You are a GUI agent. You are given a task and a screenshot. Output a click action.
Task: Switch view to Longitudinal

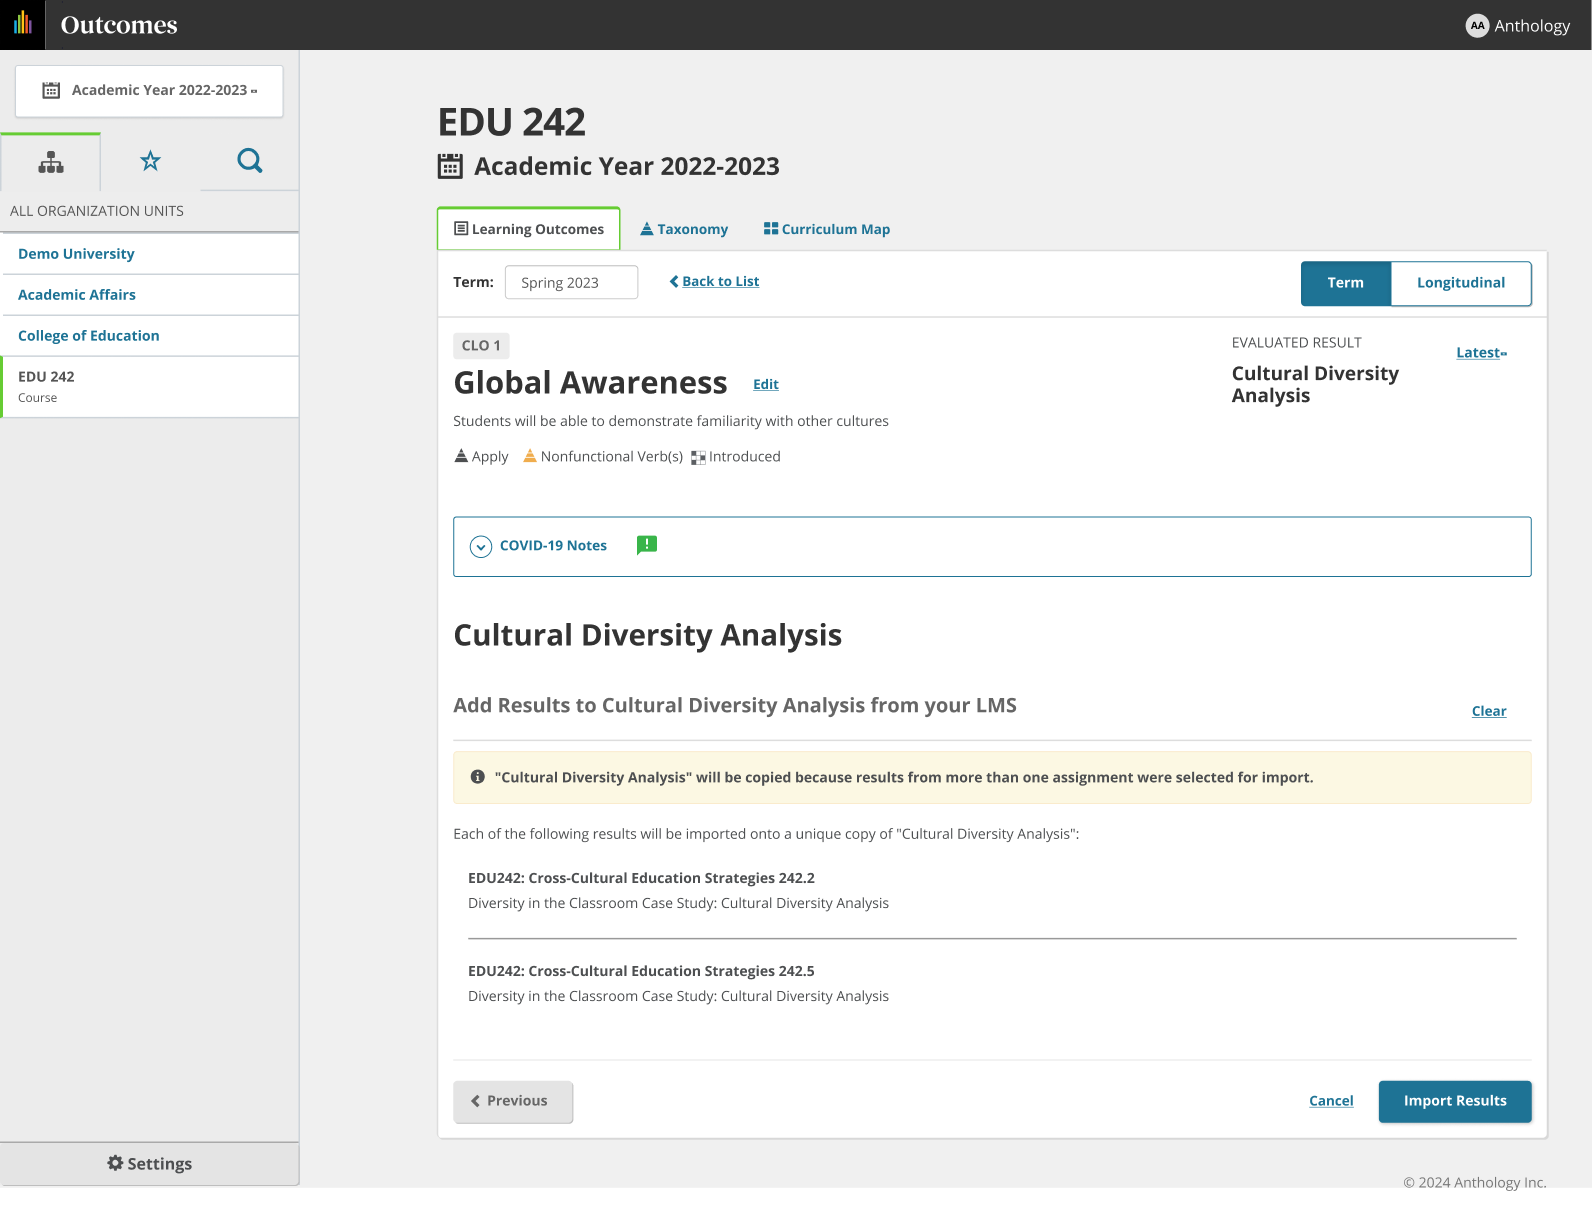coord(1460,283)
